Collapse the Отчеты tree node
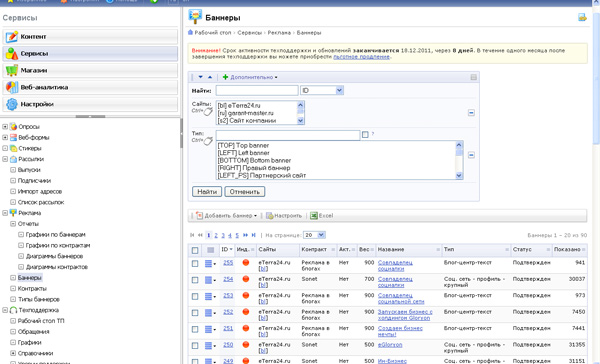 pos(13,224)
